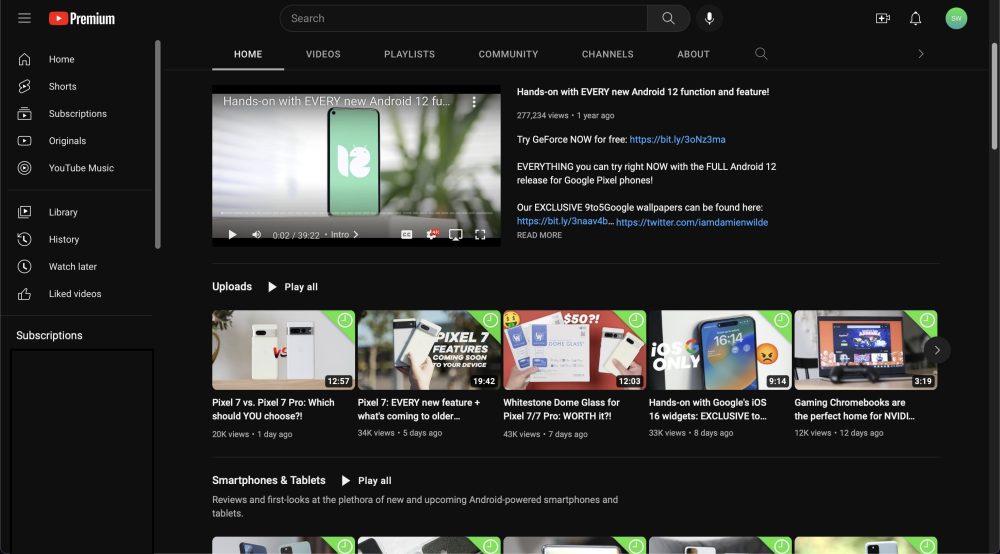
Task: Switch to the PLAYLISTS tab
Action: coord(409,54)
